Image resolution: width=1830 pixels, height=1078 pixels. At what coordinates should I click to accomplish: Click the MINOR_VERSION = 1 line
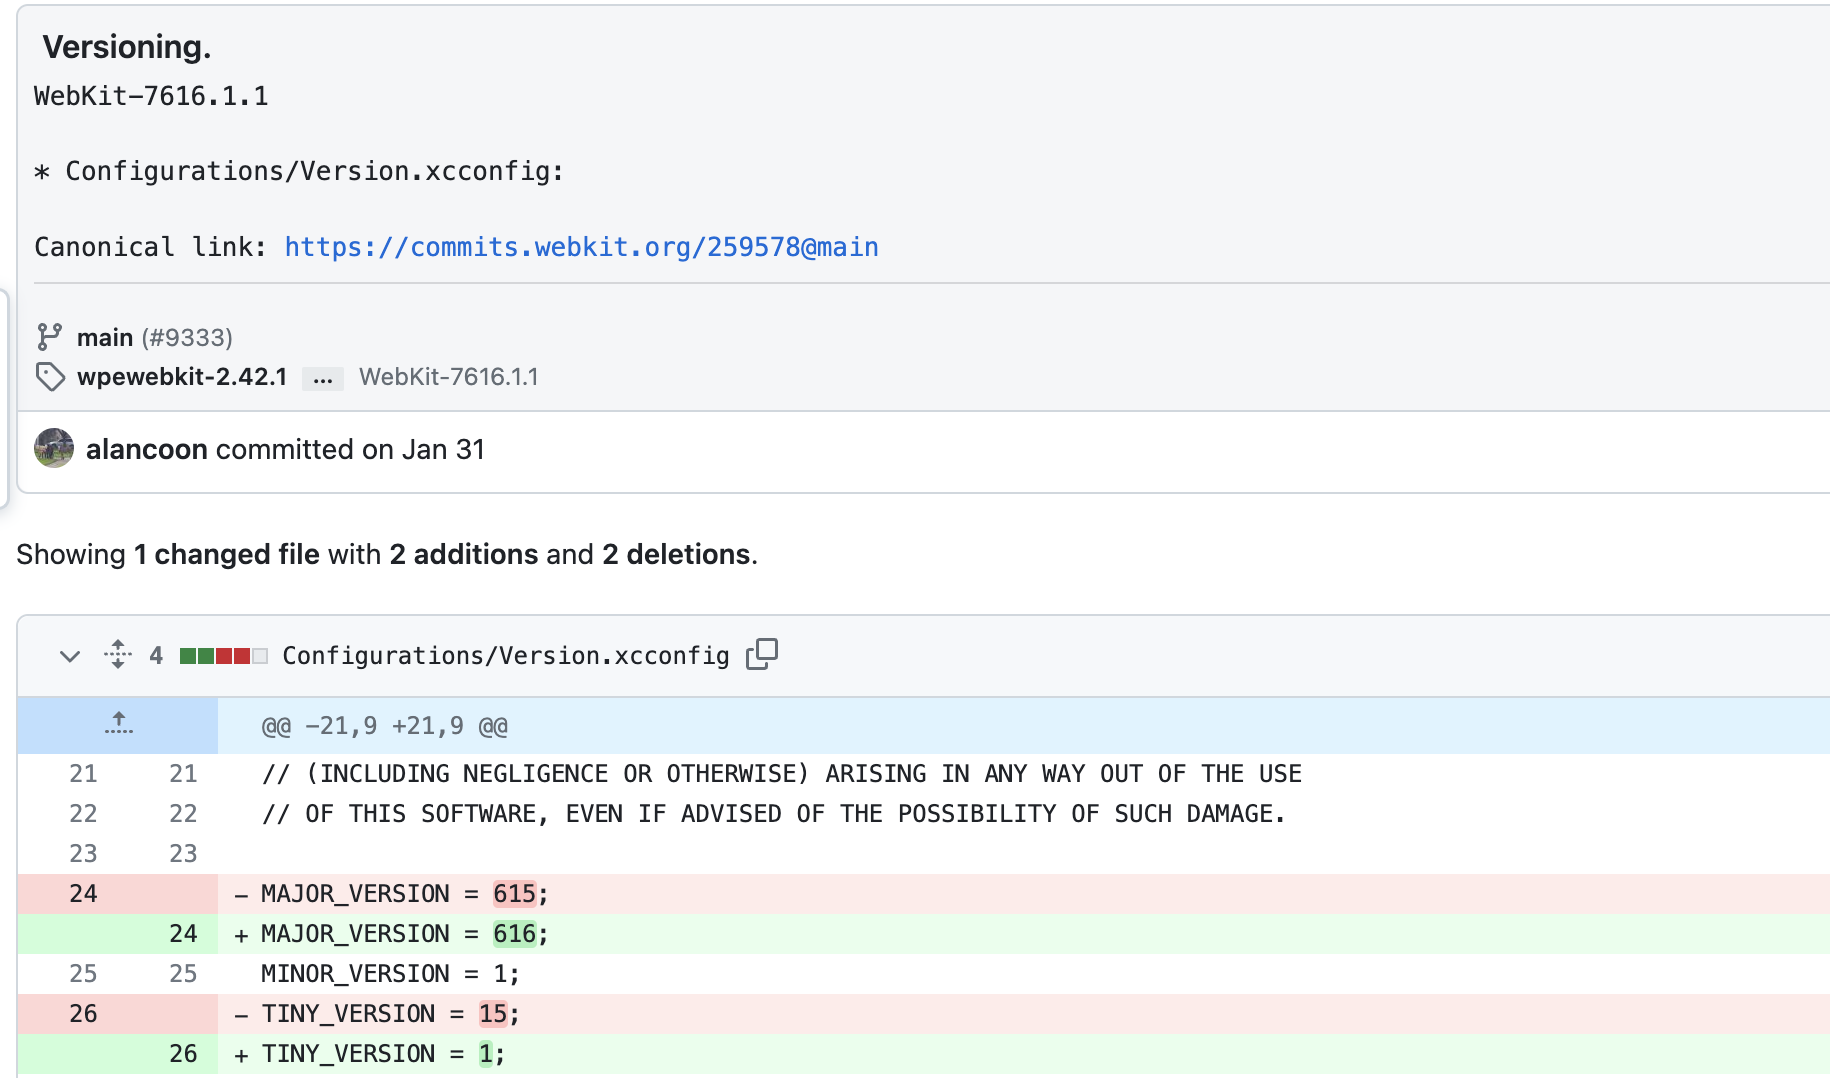pyautogui.click(x=1024, y=974)
